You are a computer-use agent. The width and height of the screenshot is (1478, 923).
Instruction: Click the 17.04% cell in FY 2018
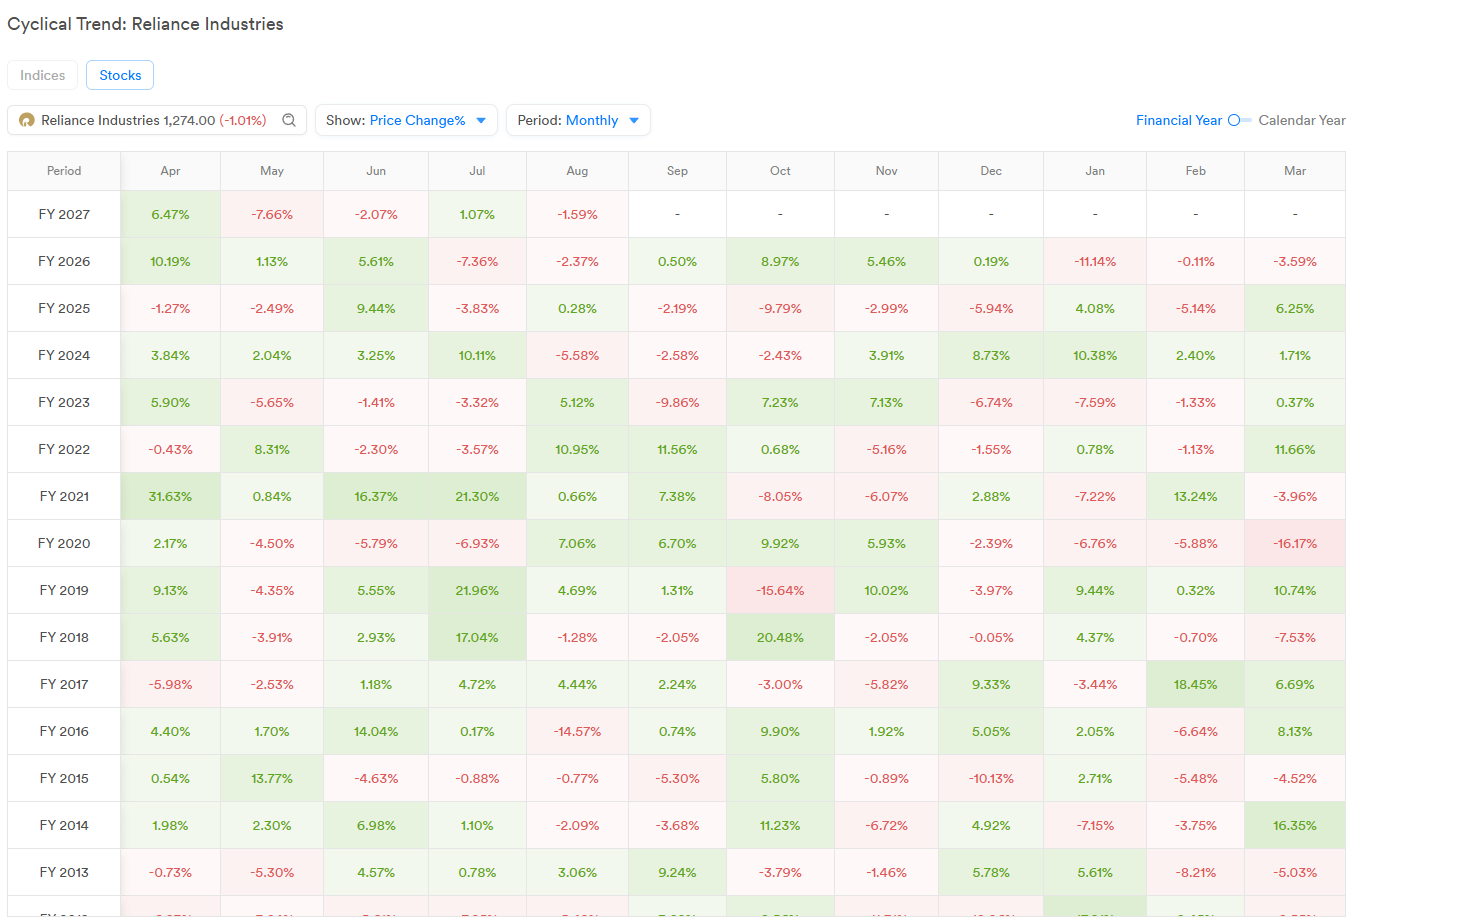point(478,637)
